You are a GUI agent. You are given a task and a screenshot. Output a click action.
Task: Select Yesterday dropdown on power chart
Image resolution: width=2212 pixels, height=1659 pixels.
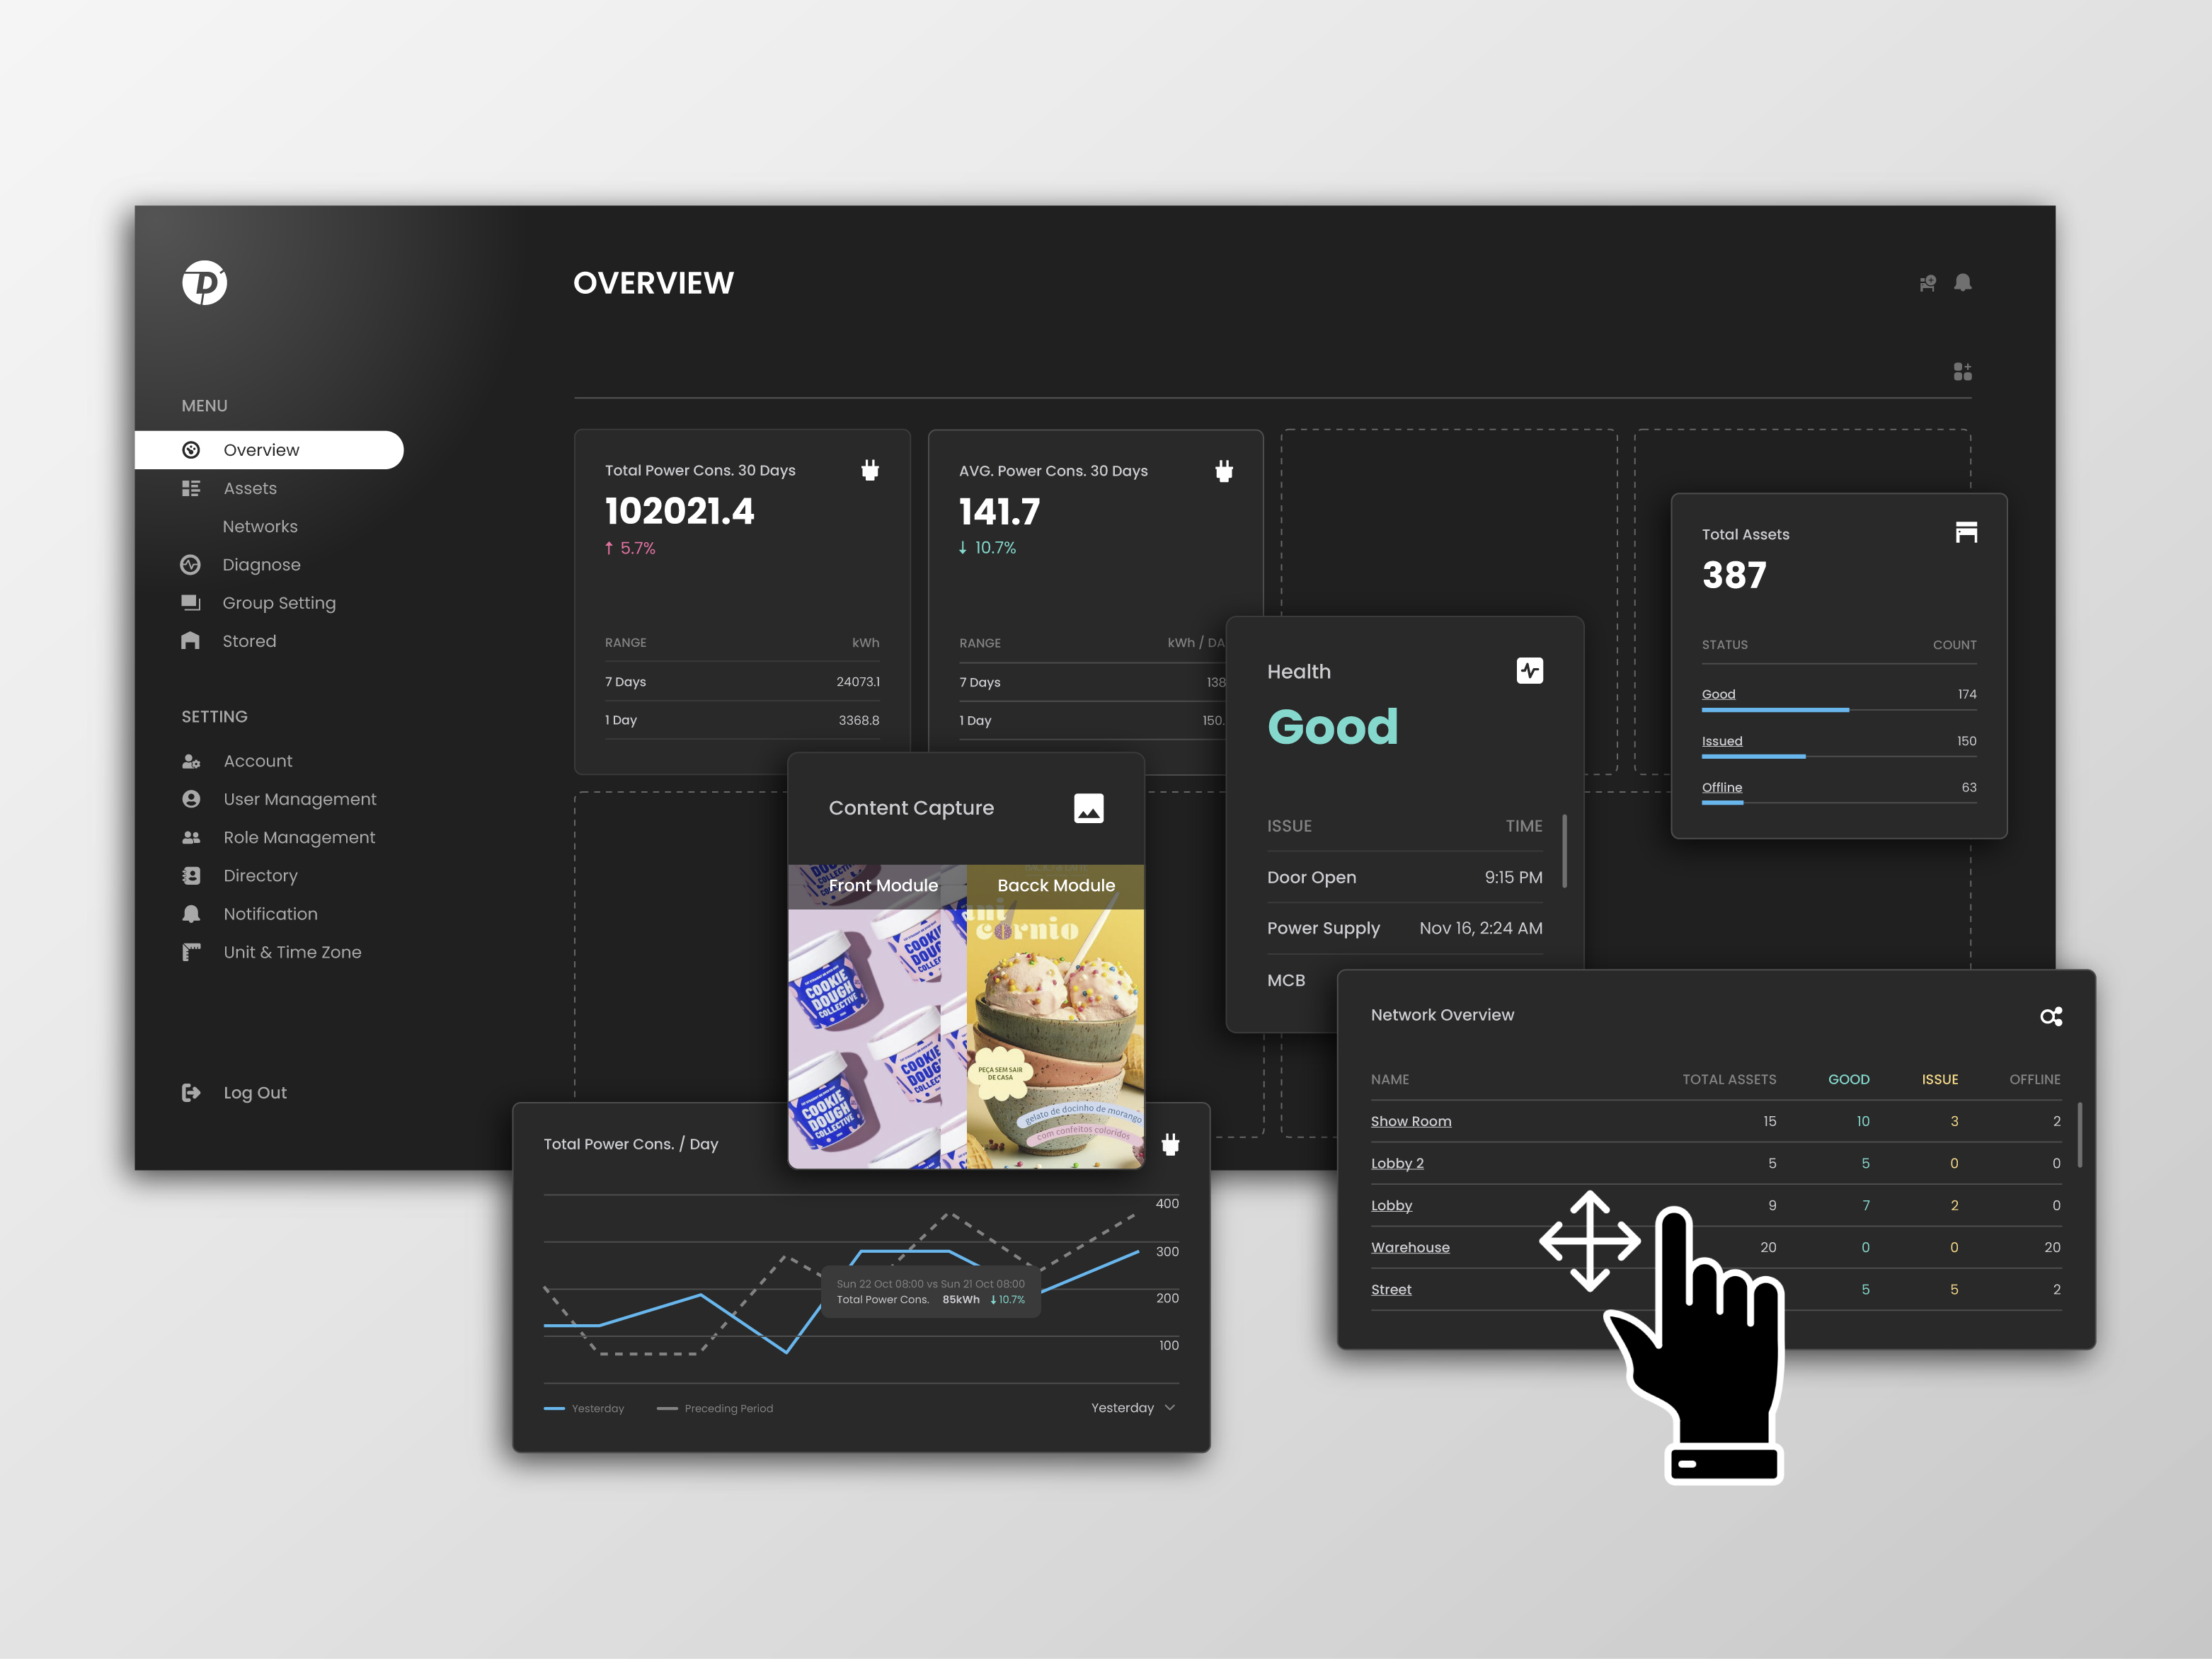click(x=1142, y=1406)
